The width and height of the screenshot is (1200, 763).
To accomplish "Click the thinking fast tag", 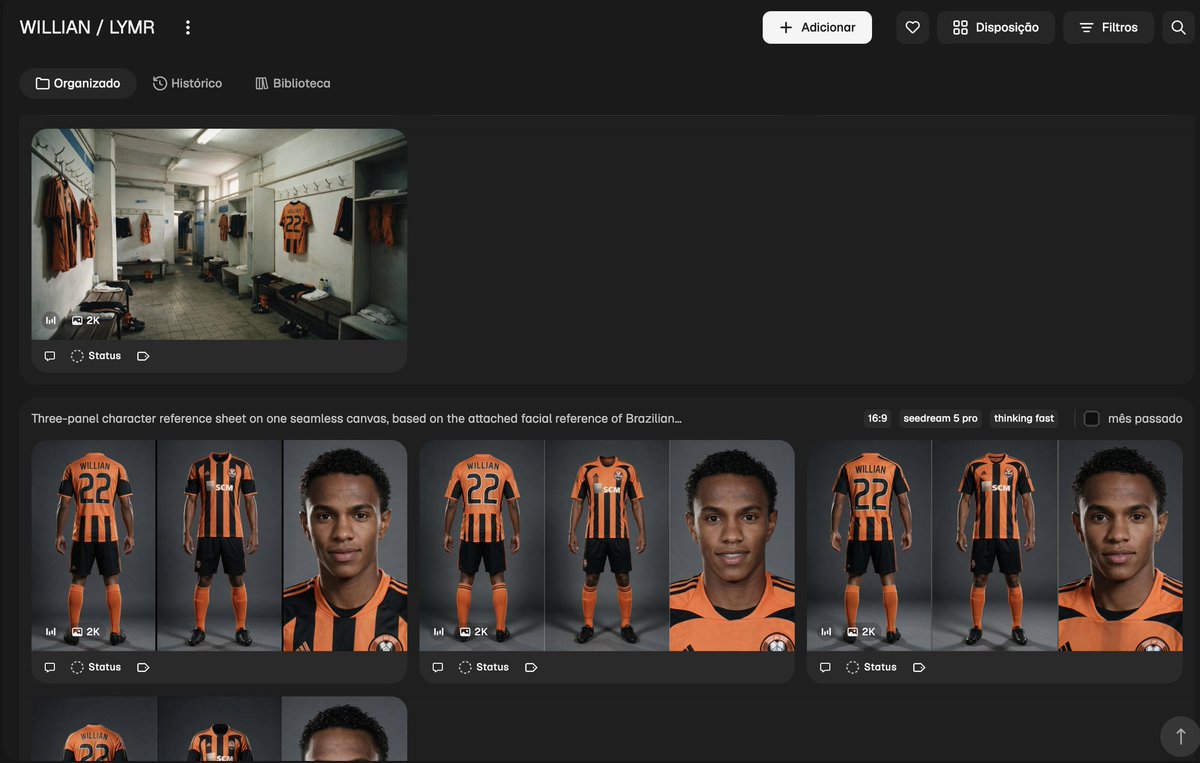I will click(1024, 419).
